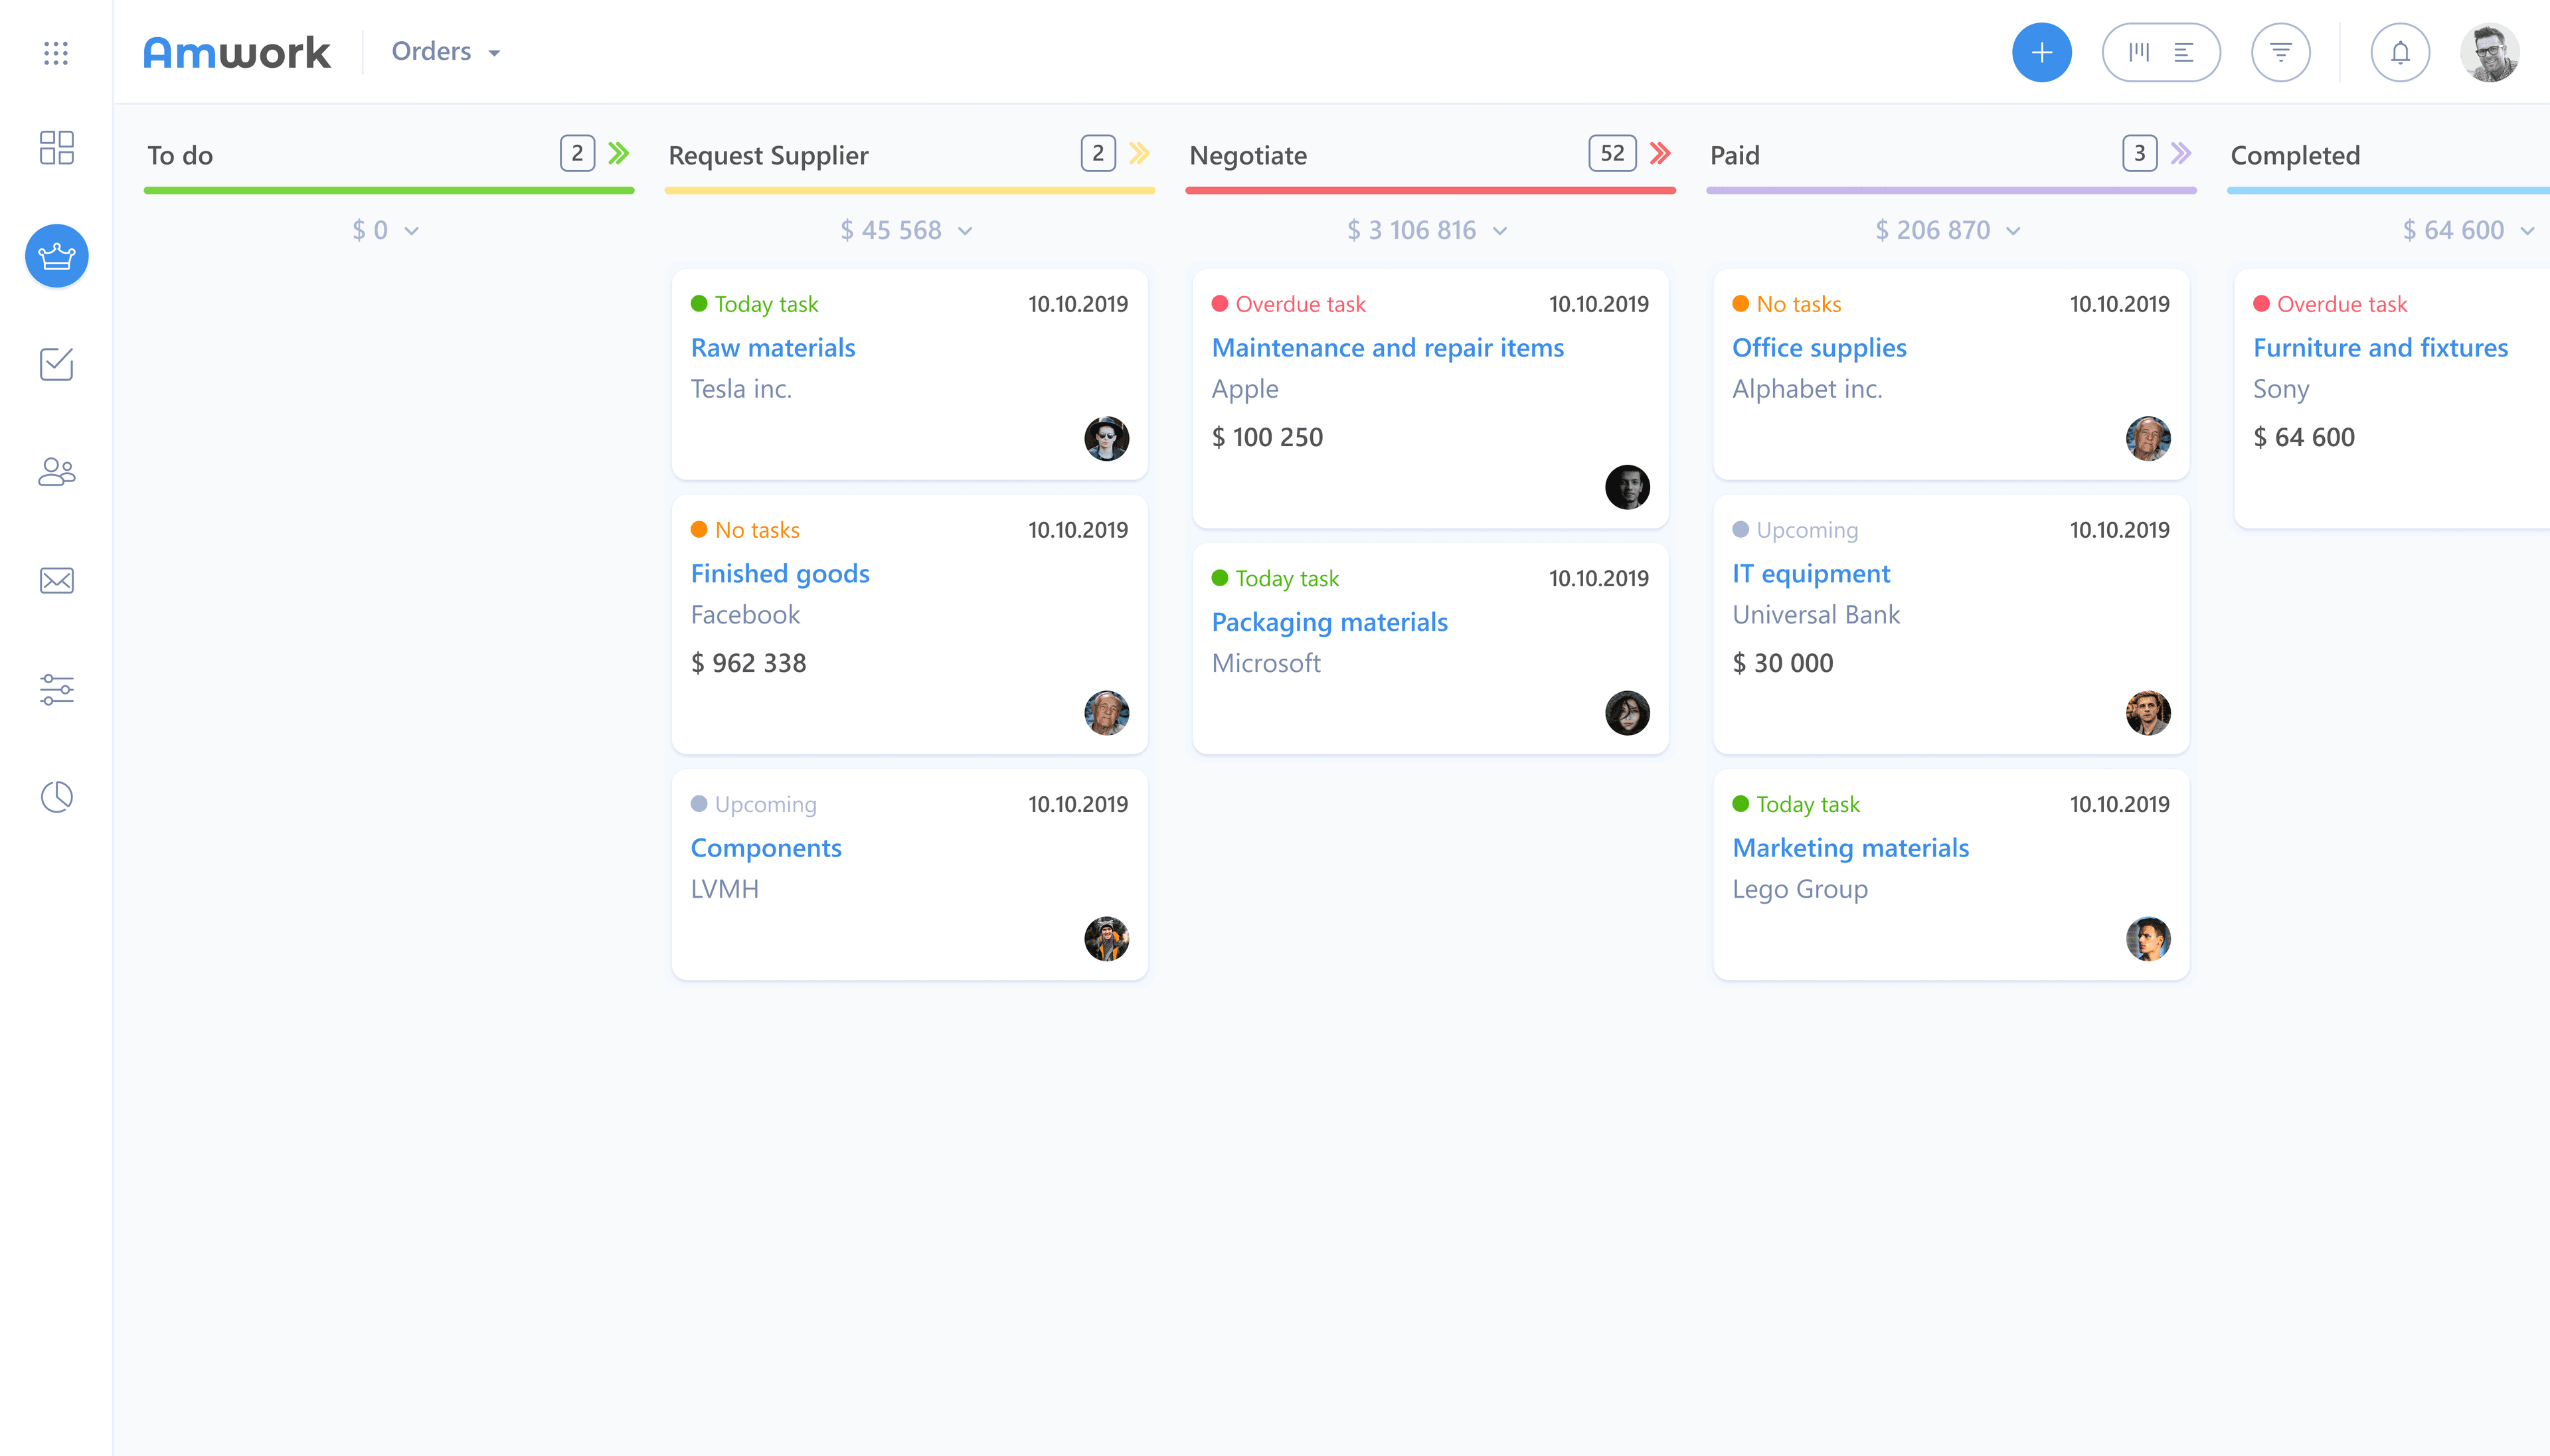The image size is (2550, 1456).
Task: Click assignee avatar on Finished goods card
Action: (1106, 713)
